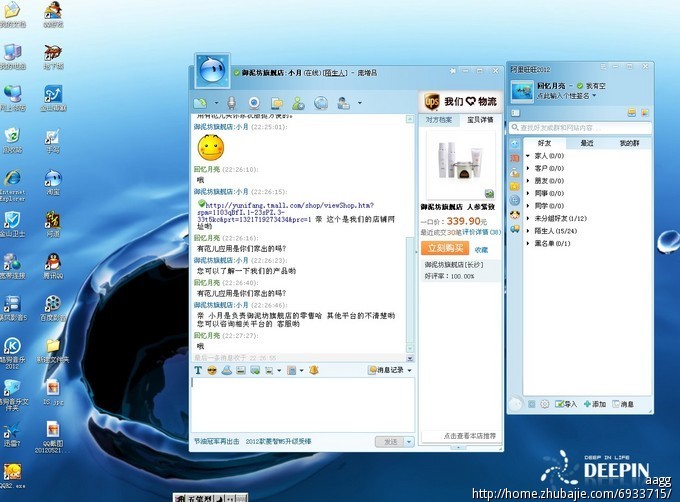680x502 pixels.
Task: Open the font settings T icon
Action: [198, 370]
